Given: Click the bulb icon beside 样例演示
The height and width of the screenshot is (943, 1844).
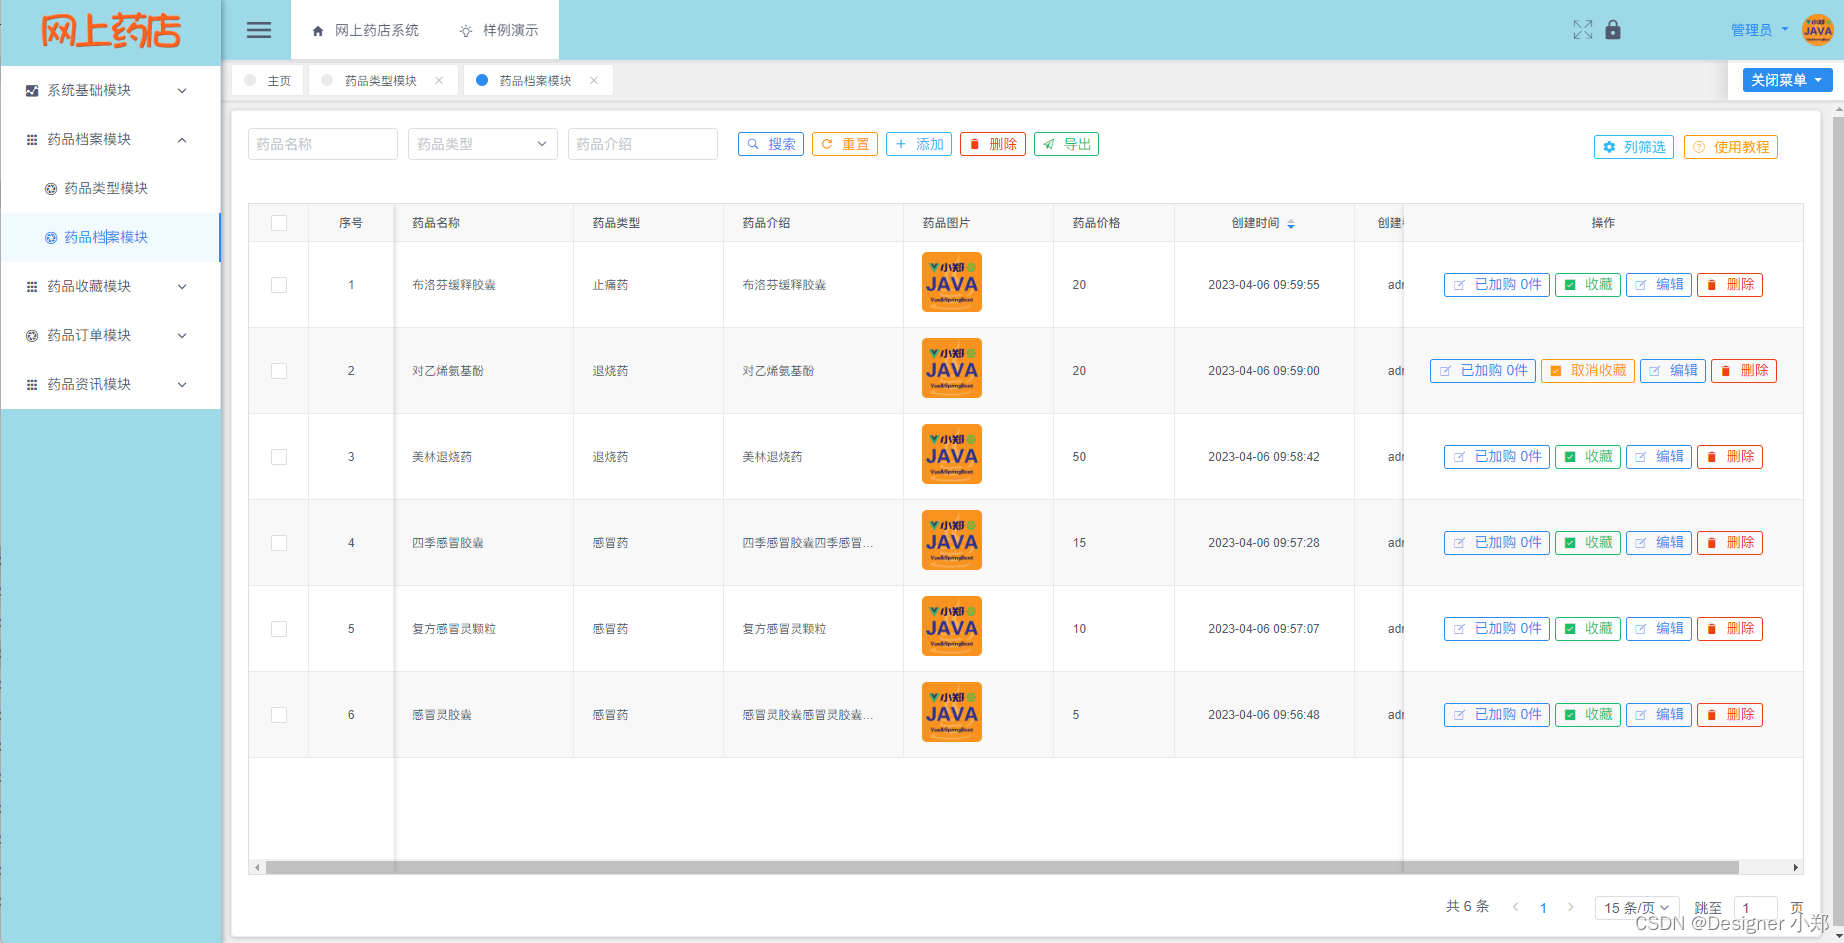Looking at the screenshot, I should 466,31.
